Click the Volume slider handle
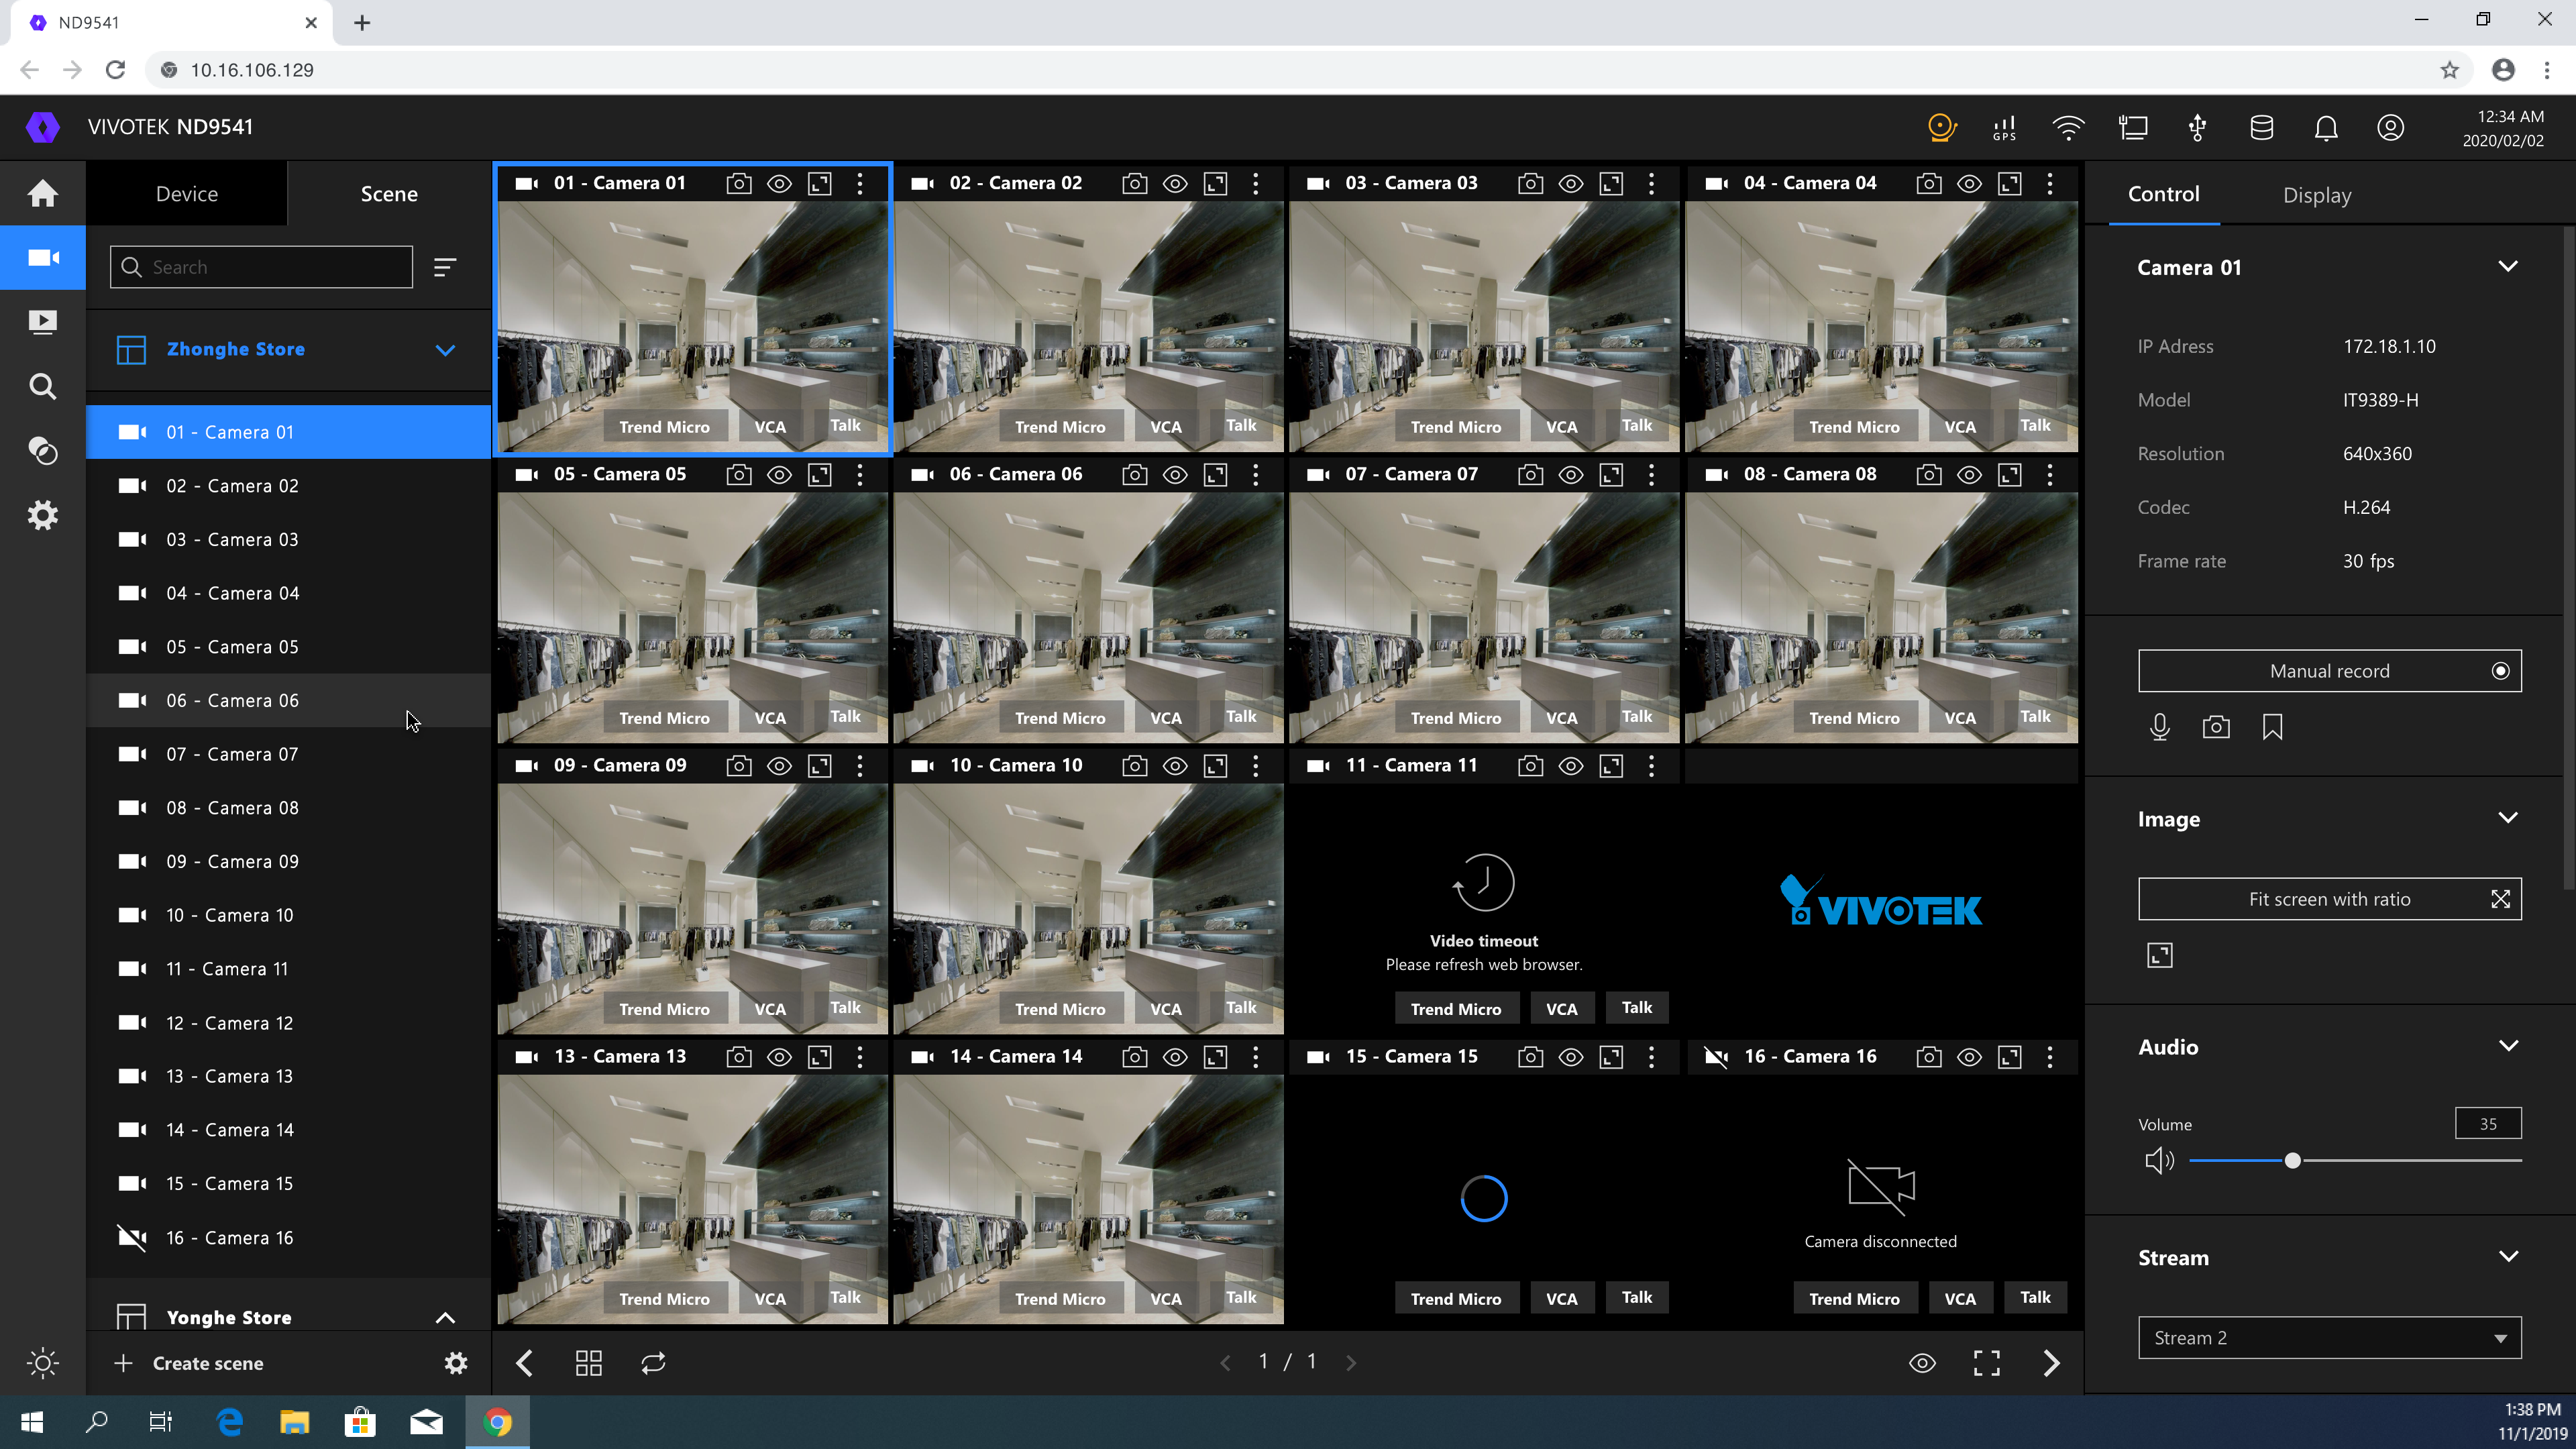 (x=2292, y=1160)
